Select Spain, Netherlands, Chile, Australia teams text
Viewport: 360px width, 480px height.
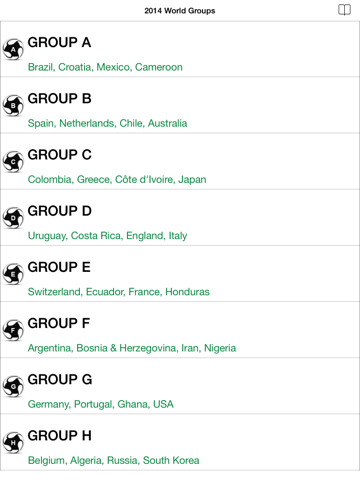[x=107, y=123]
